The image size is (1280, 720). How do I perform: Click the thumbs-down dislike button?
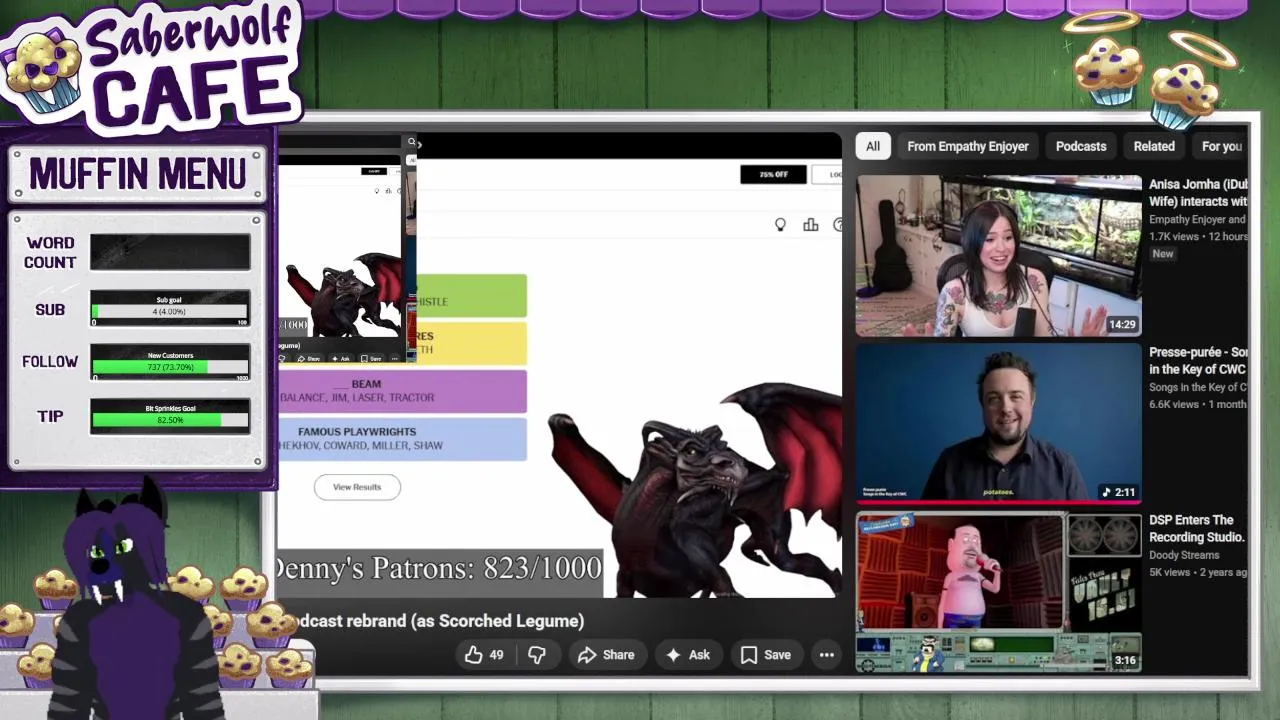point(537,655)
